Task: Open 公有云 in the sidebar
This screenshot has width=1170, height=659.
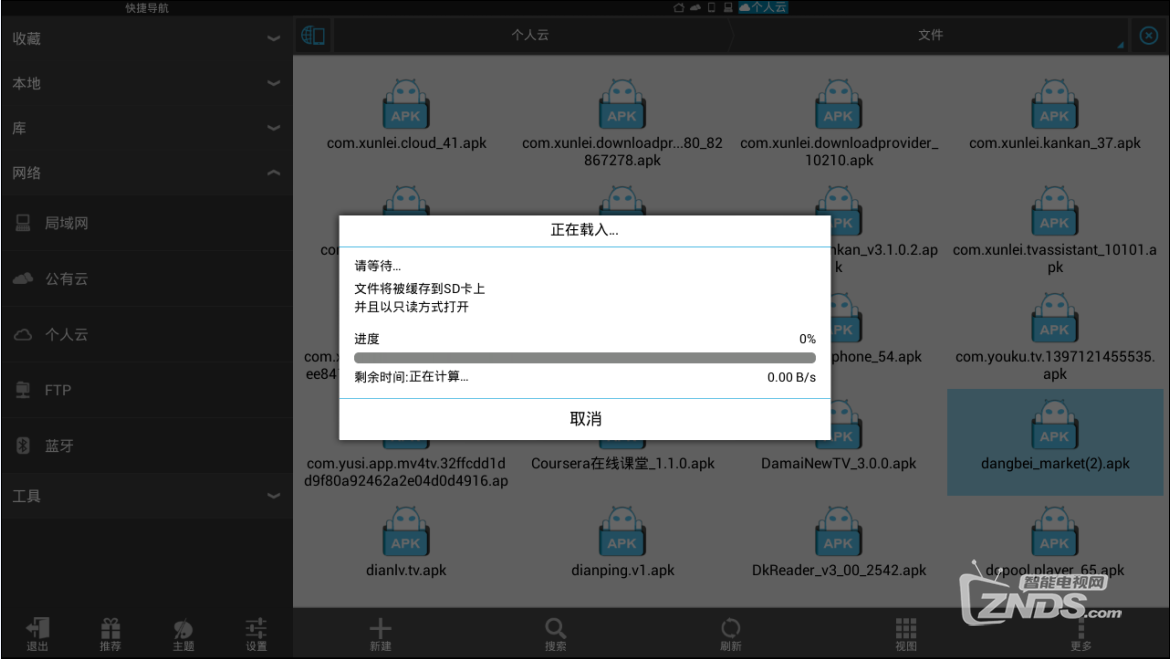Action: point(147,278)
